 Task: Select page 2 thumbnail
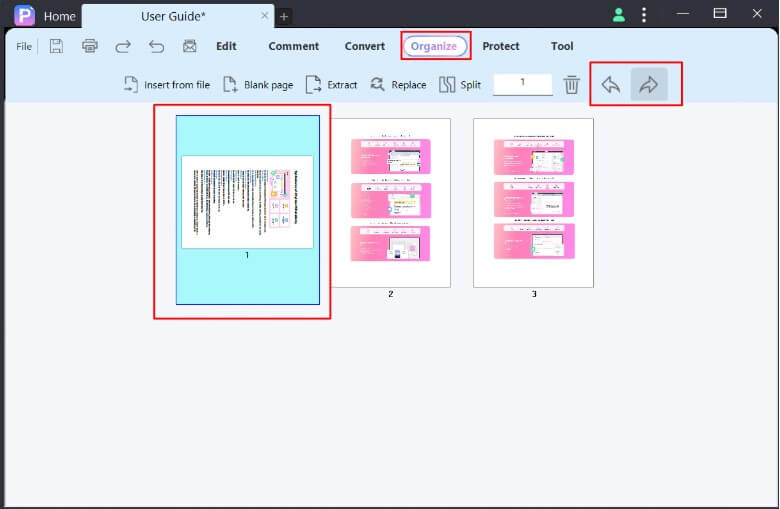[391, 203]
